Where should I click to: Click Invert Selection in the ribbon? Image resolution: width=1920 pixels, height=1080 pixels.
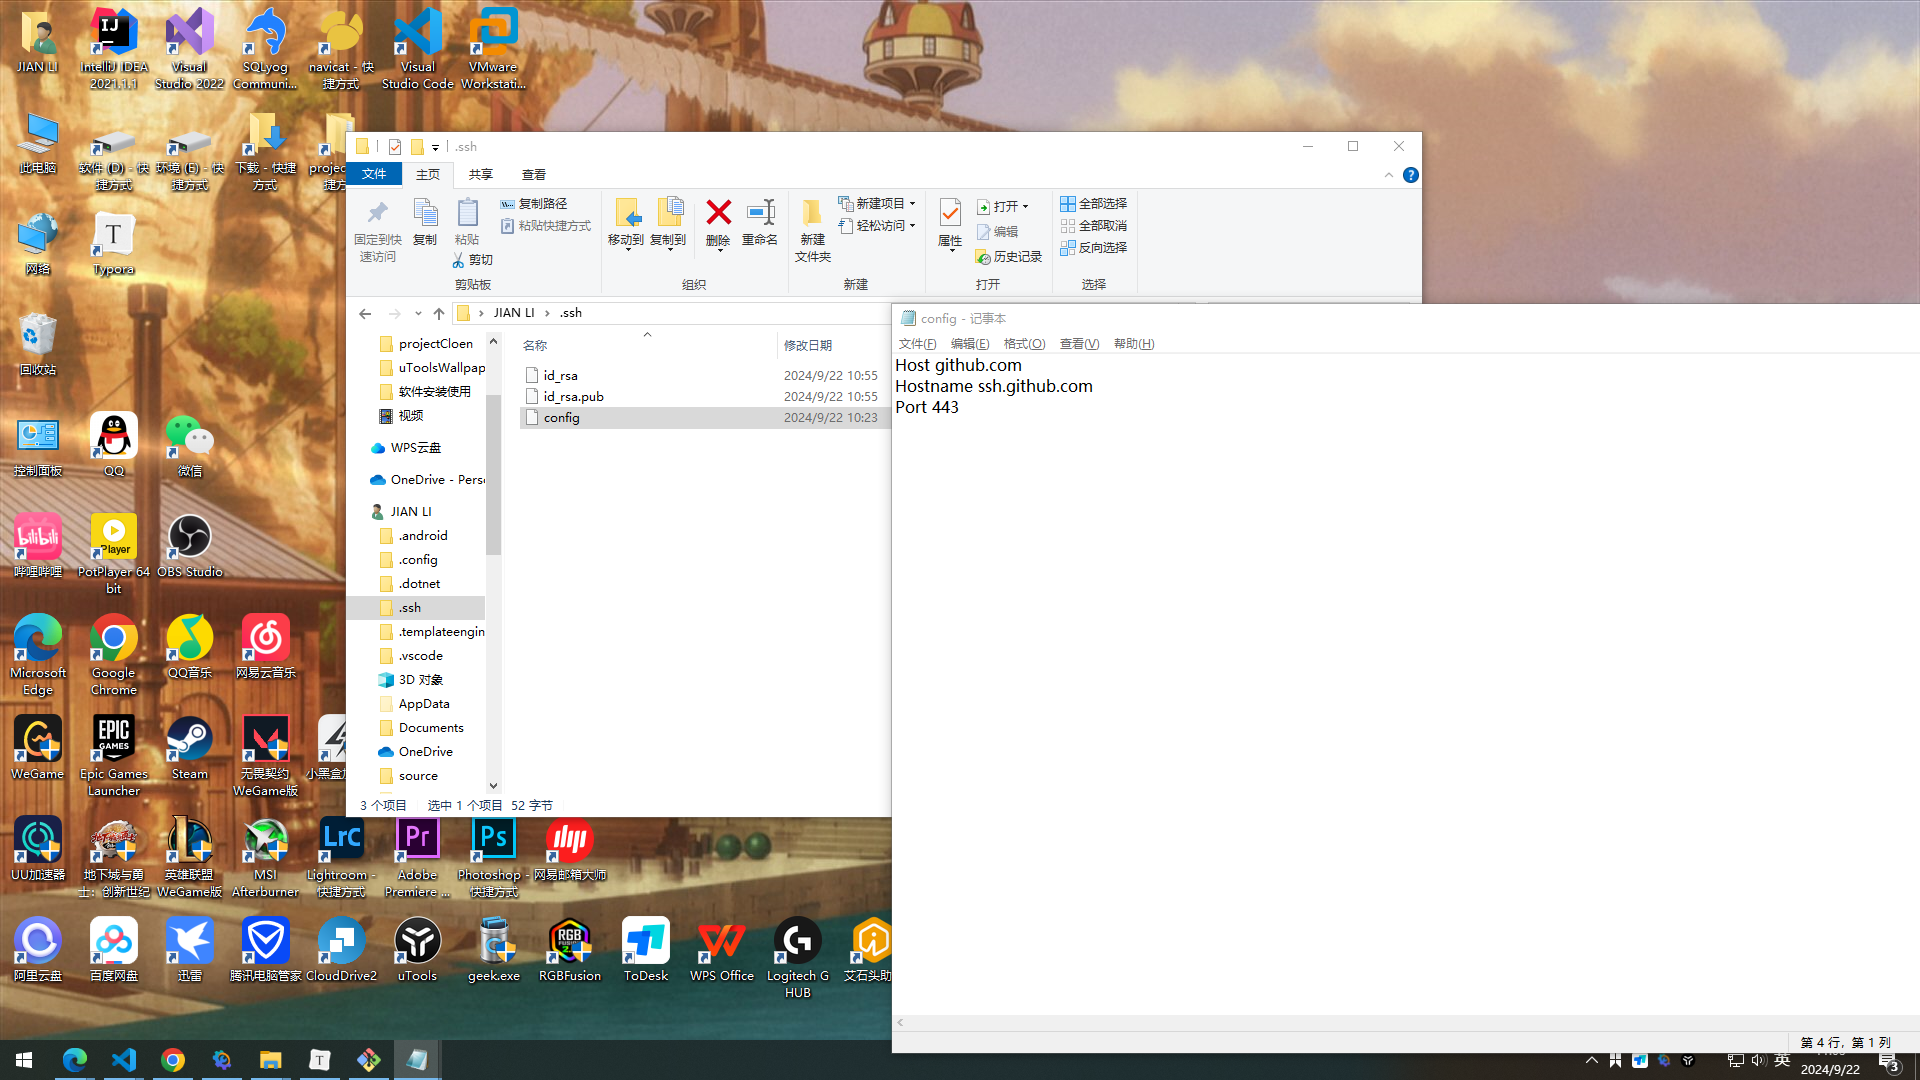(1094, 248)
